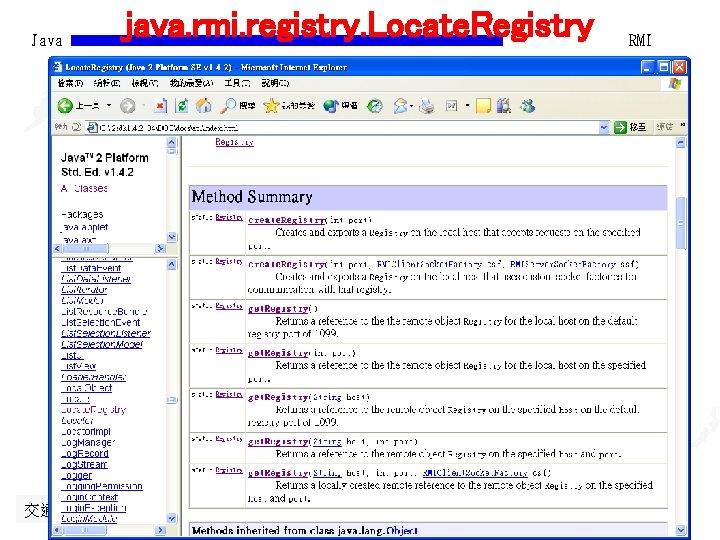Click the class list frame scroll-down arrow
The width and height of the screenshot is (720, 540).
pos(171,518)
